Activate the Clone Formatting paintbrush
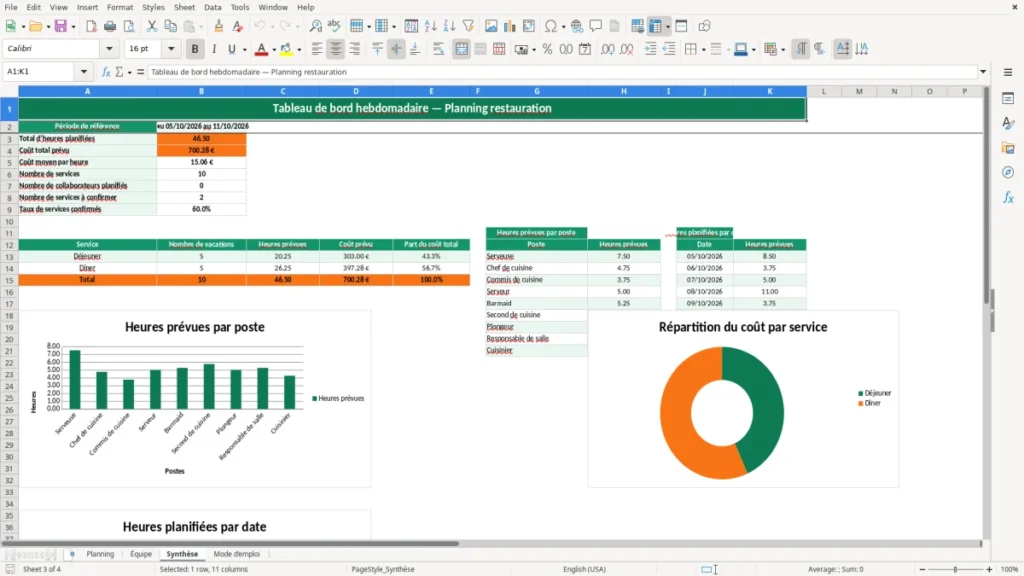The height and width of the screenshot is (576, 1024). [x=219, y=26]
